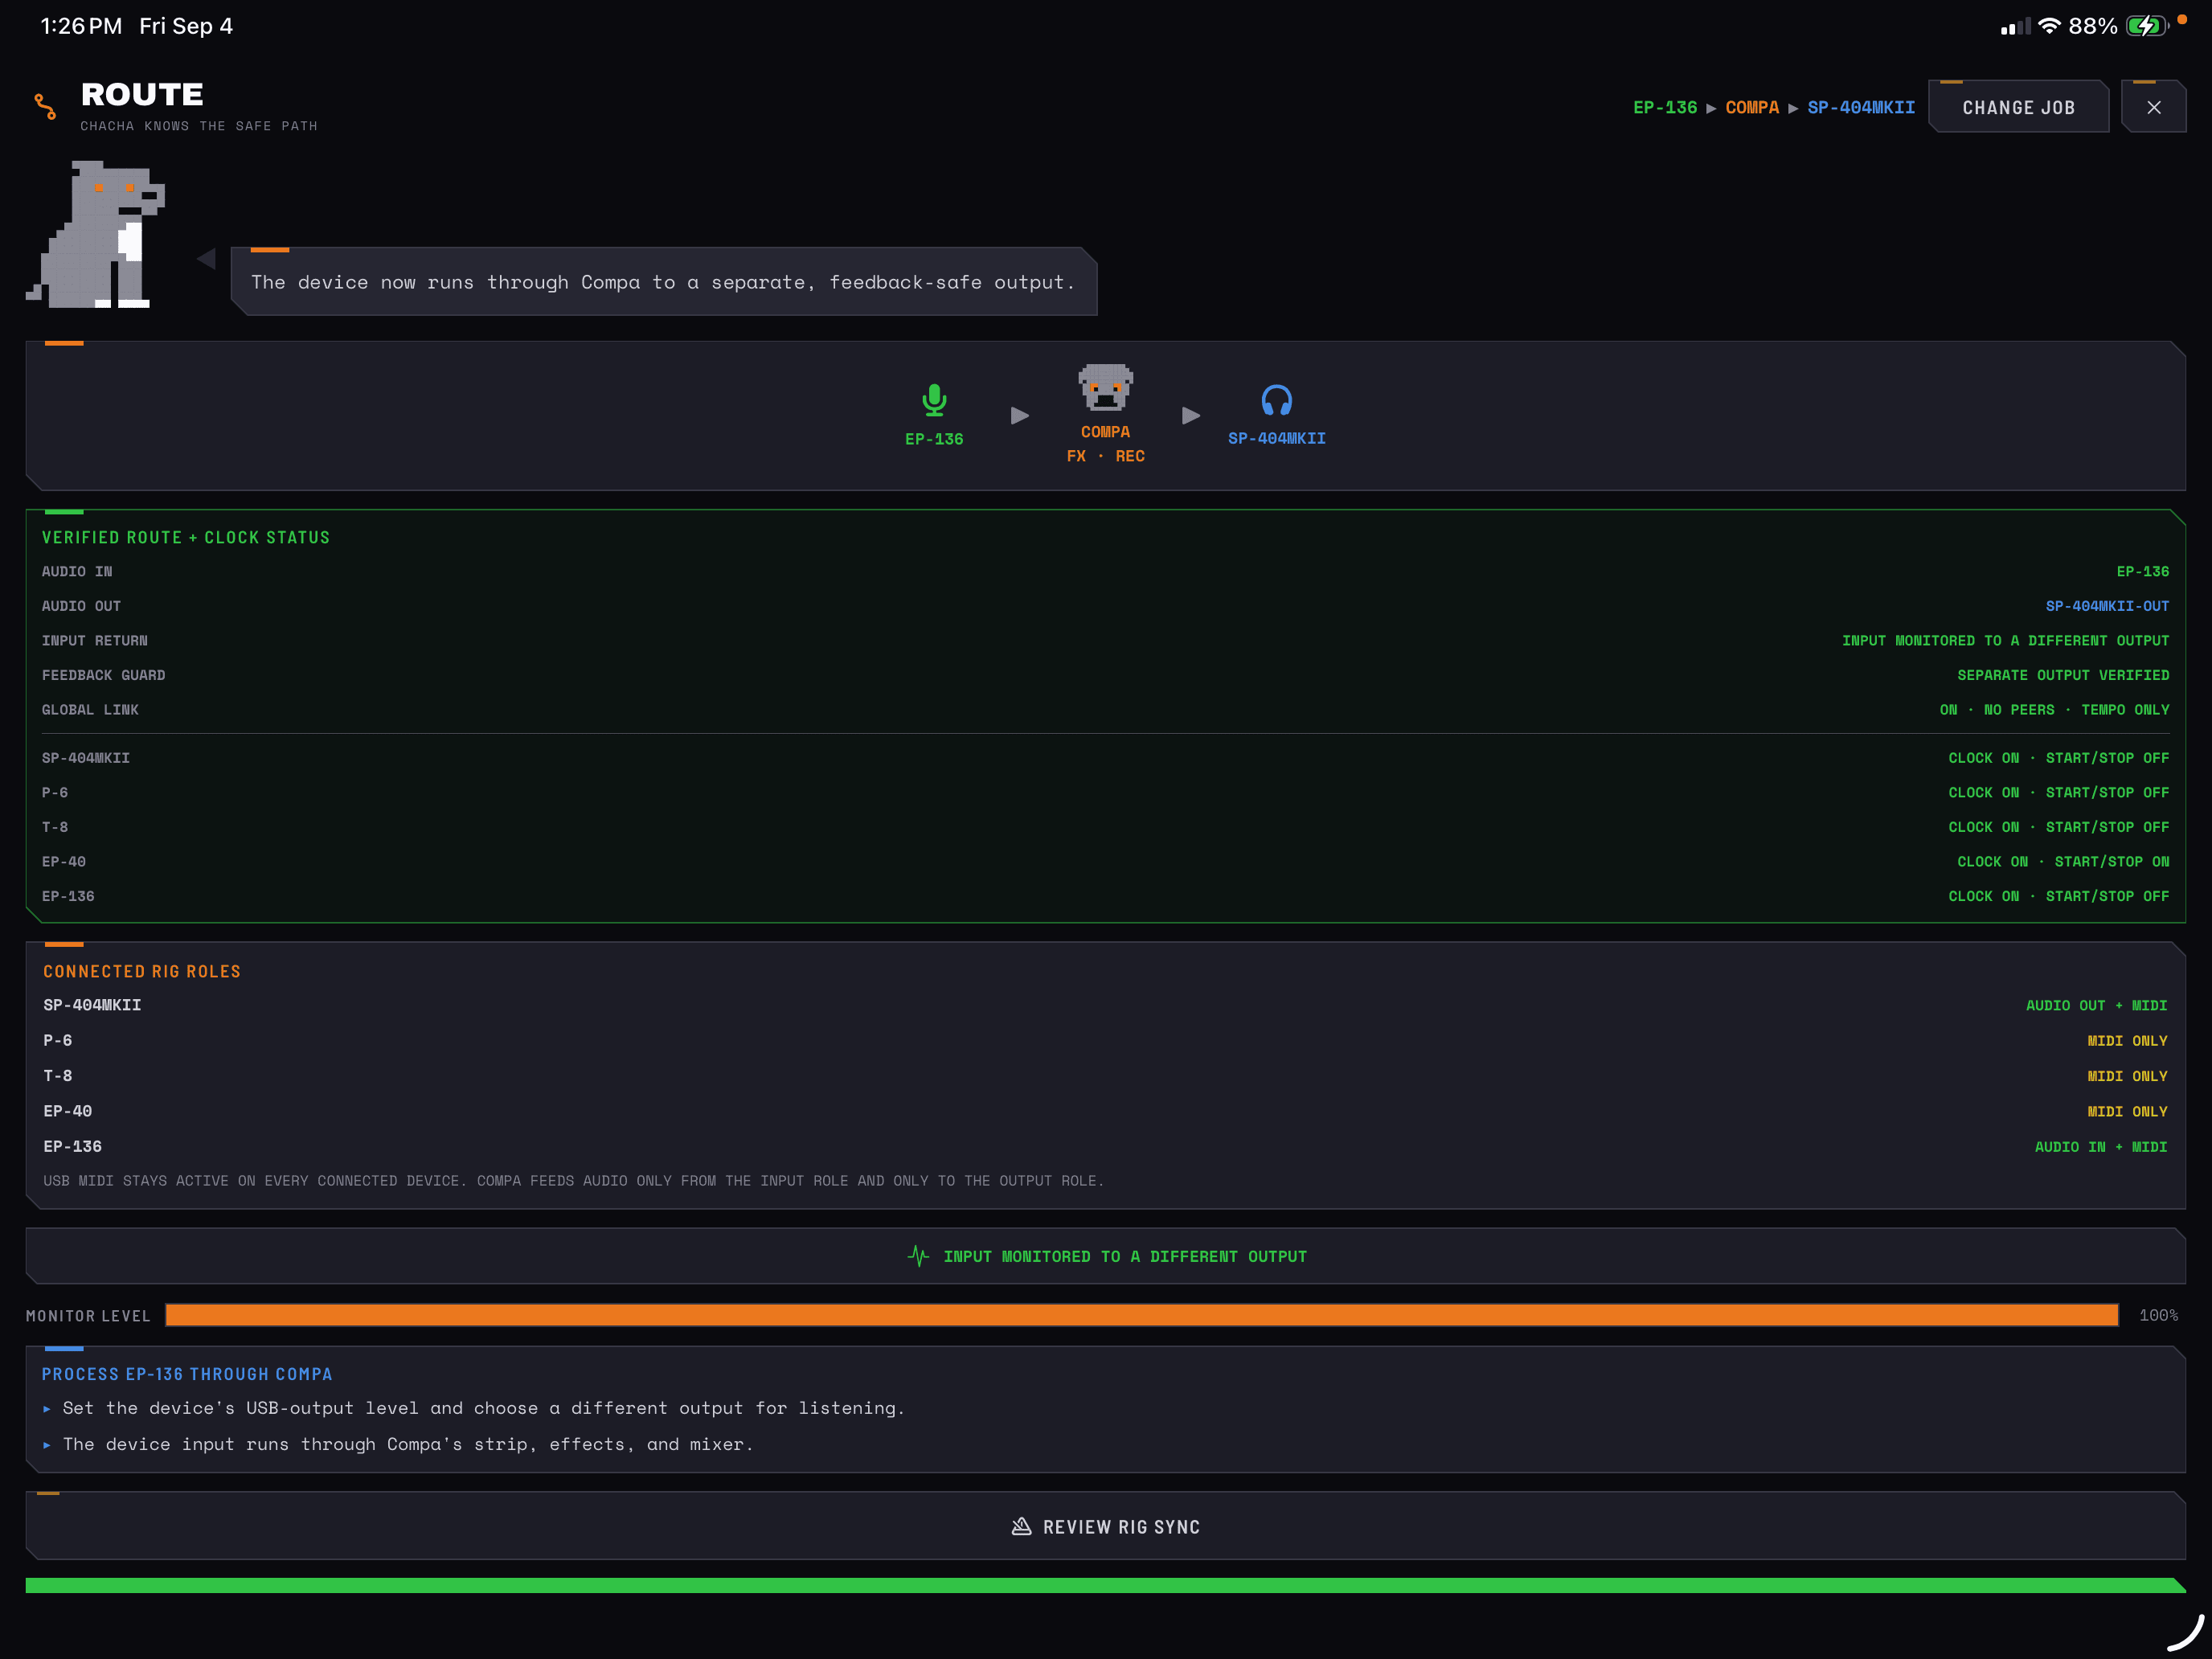The width and height of the screenshot is (2212, 1659).
Task: Select the green EP-136 microphone icon
Action: (934, 400)
